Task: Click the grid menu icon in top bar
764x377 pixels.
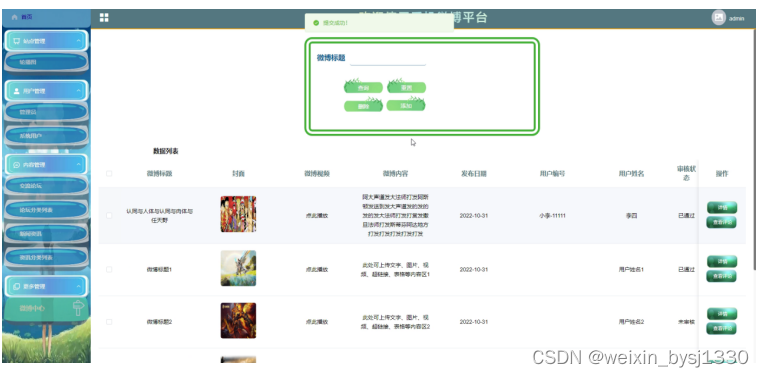Action: point(104,18)
